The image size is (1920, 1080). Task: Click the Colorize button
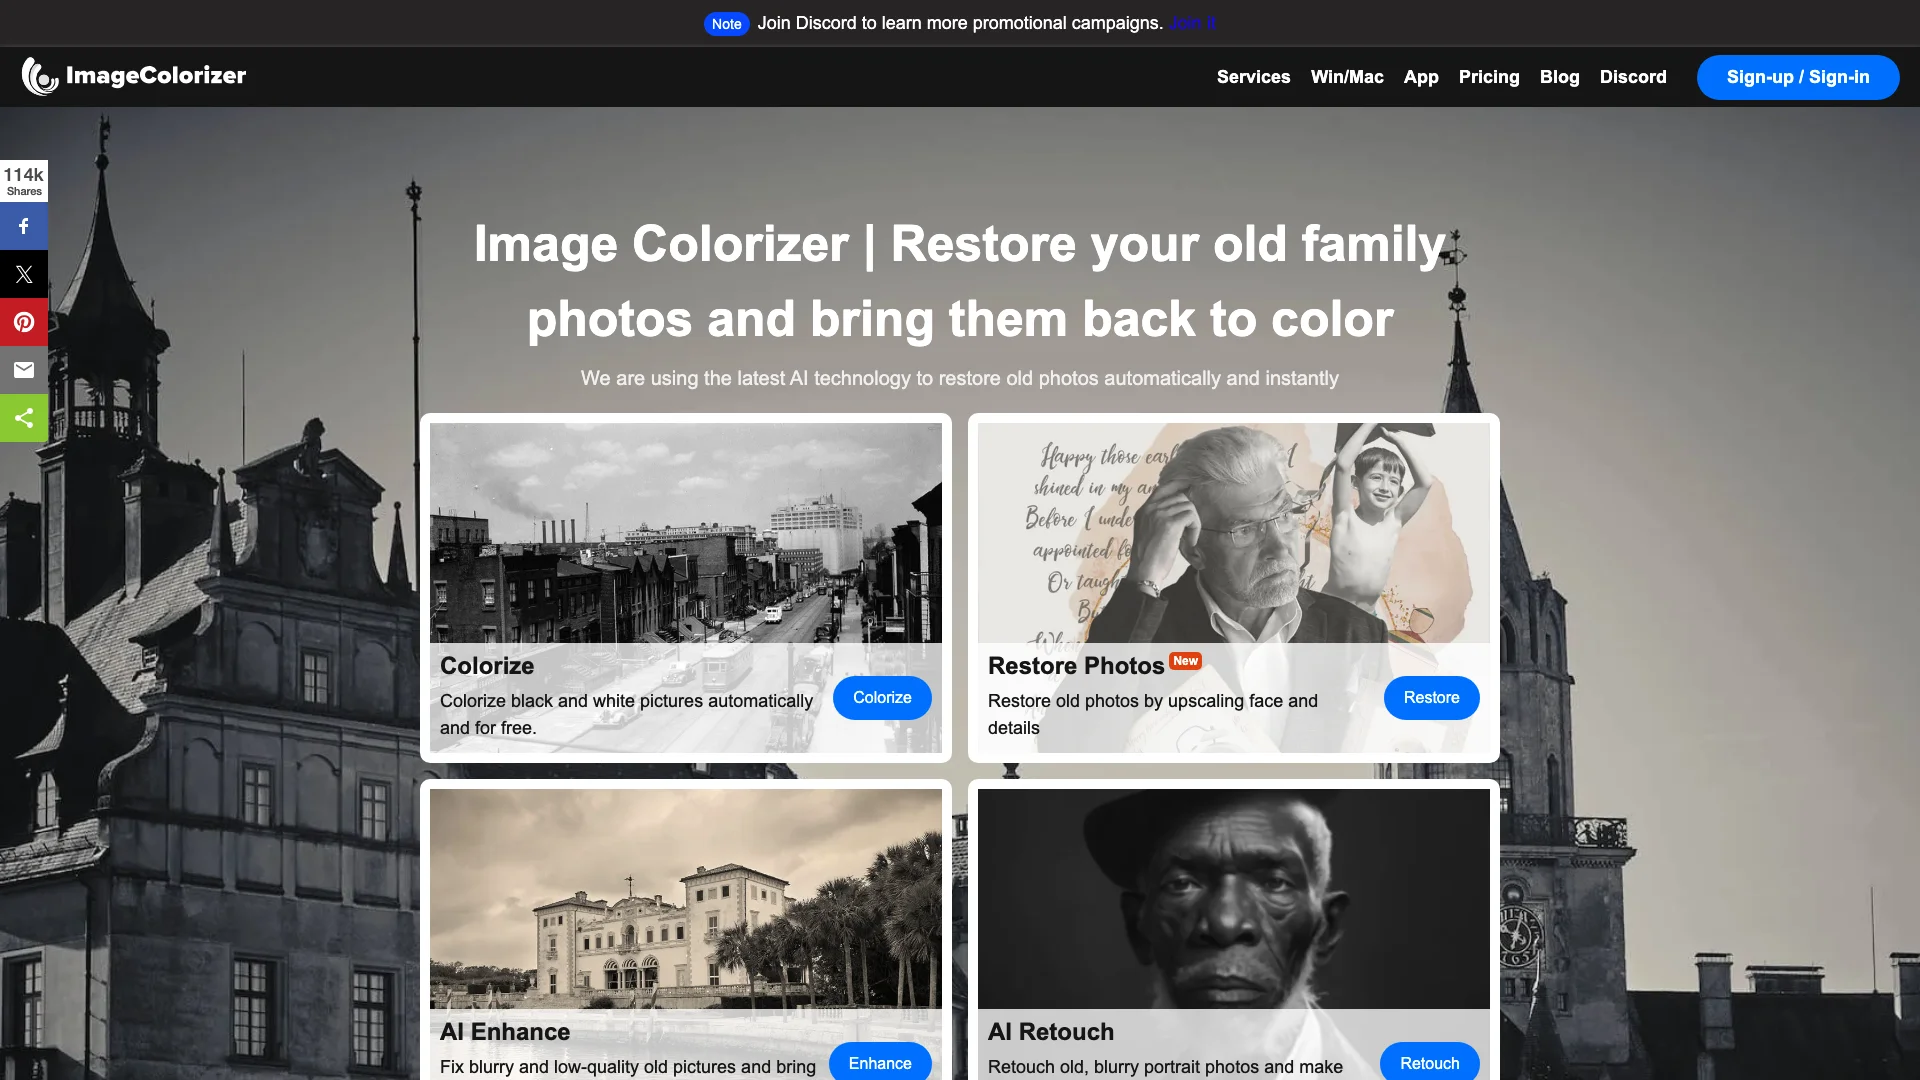(881, 698)
